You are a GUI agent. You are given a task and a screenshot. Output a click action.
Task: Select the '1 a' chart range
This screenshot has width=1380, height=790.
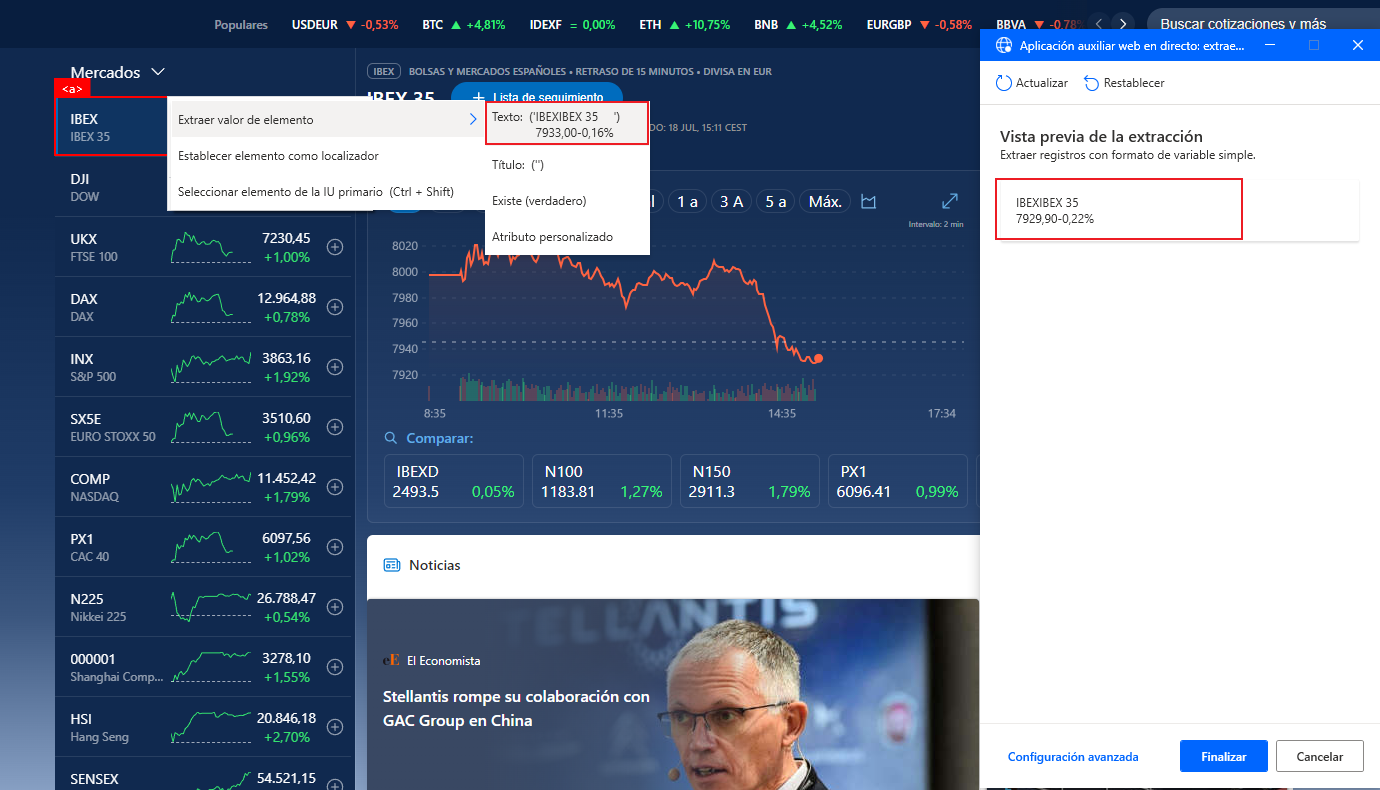pos(687,201)
